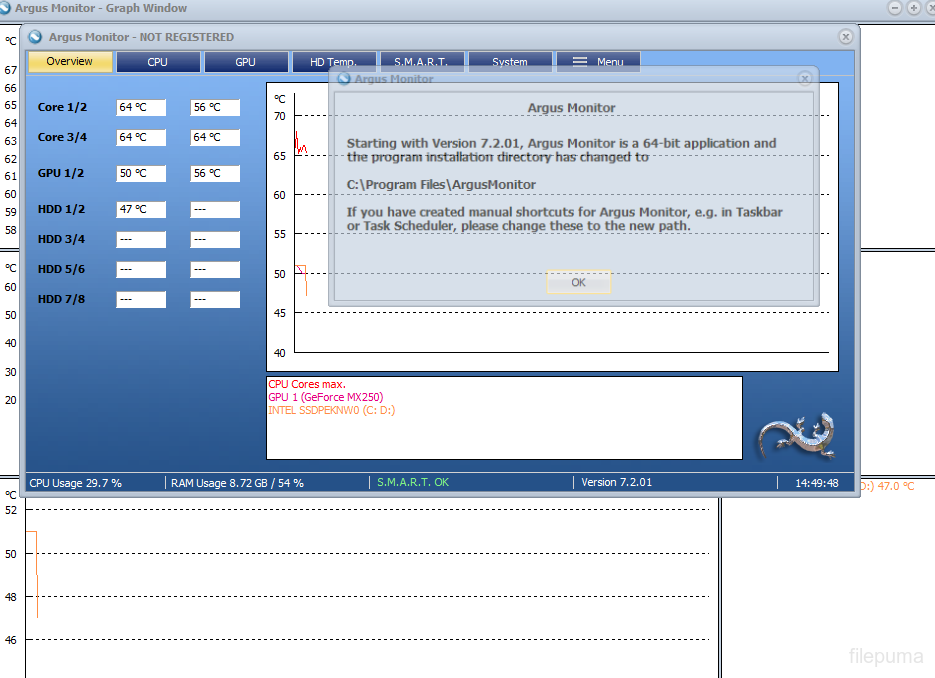Viewport: 935px width, 678px height.
Task: Click OK in the Argus Monitor dialog
Action: point(578,282)
